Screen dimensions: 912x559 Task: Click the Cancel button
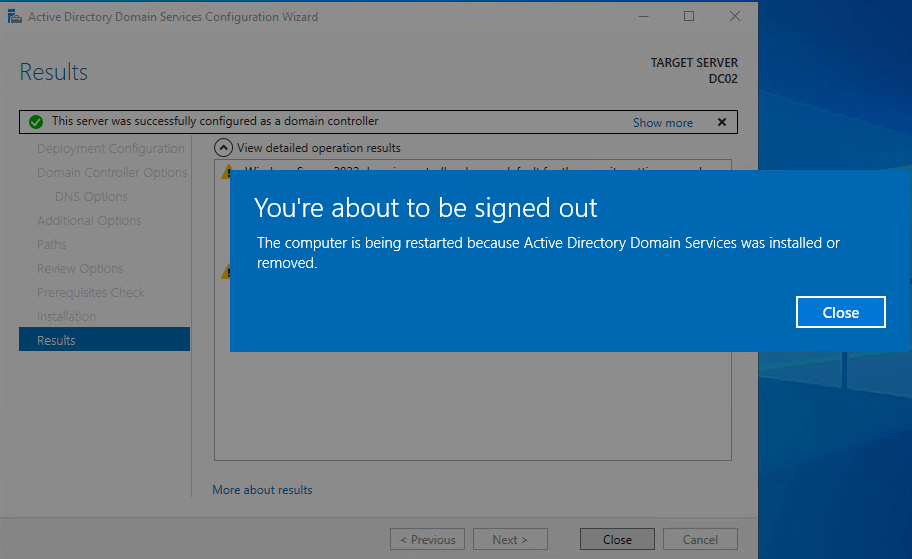click(x=700, y=540)
